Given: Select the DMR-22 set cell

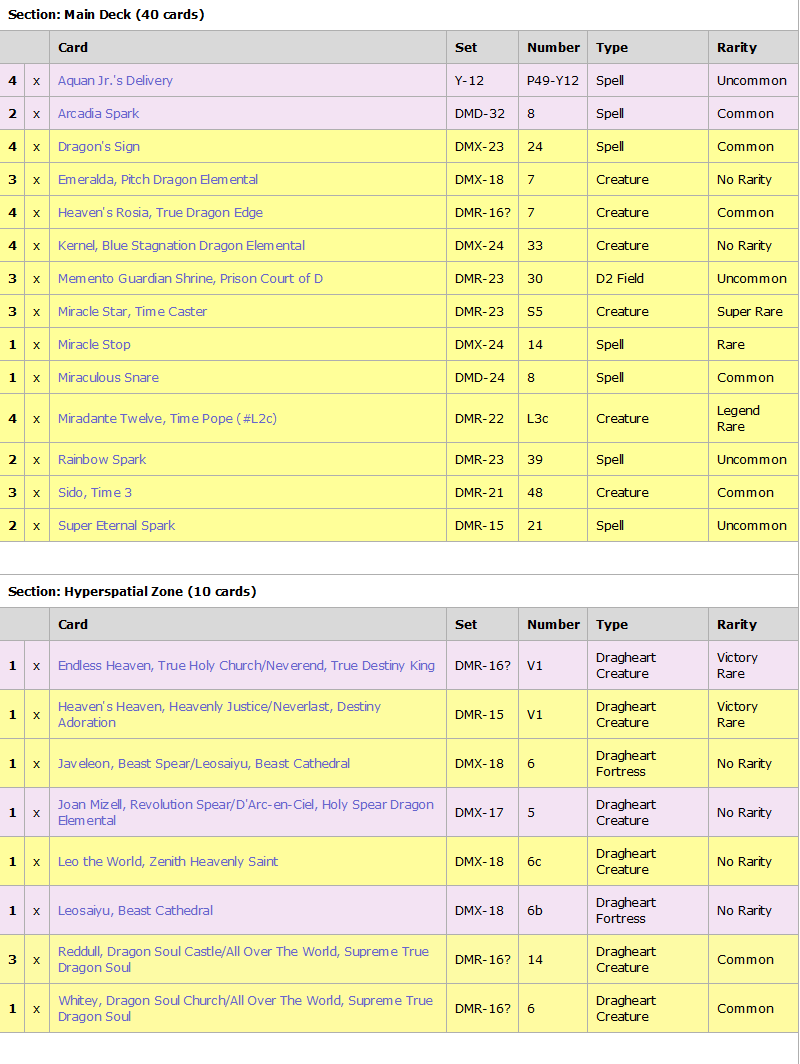Looking at the screenshot, I should point(482,419).
